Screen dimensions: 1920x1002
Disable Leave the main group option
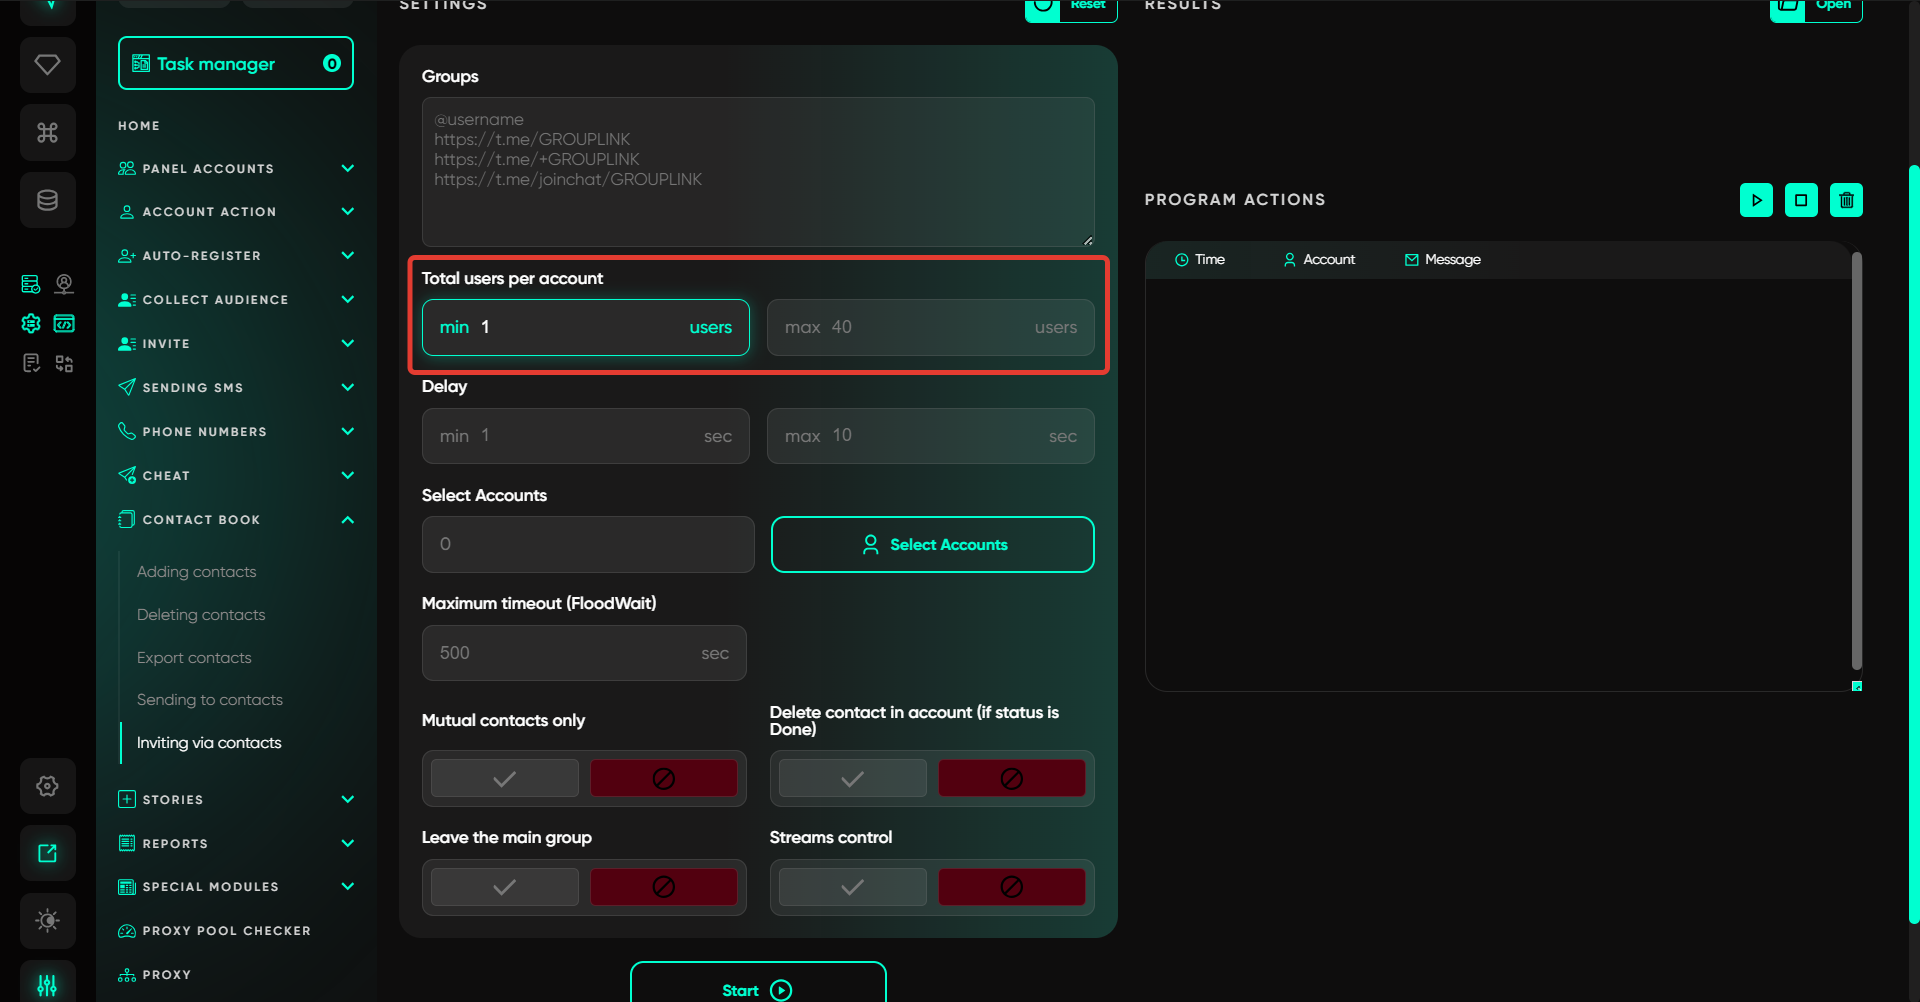pos(663,887)
